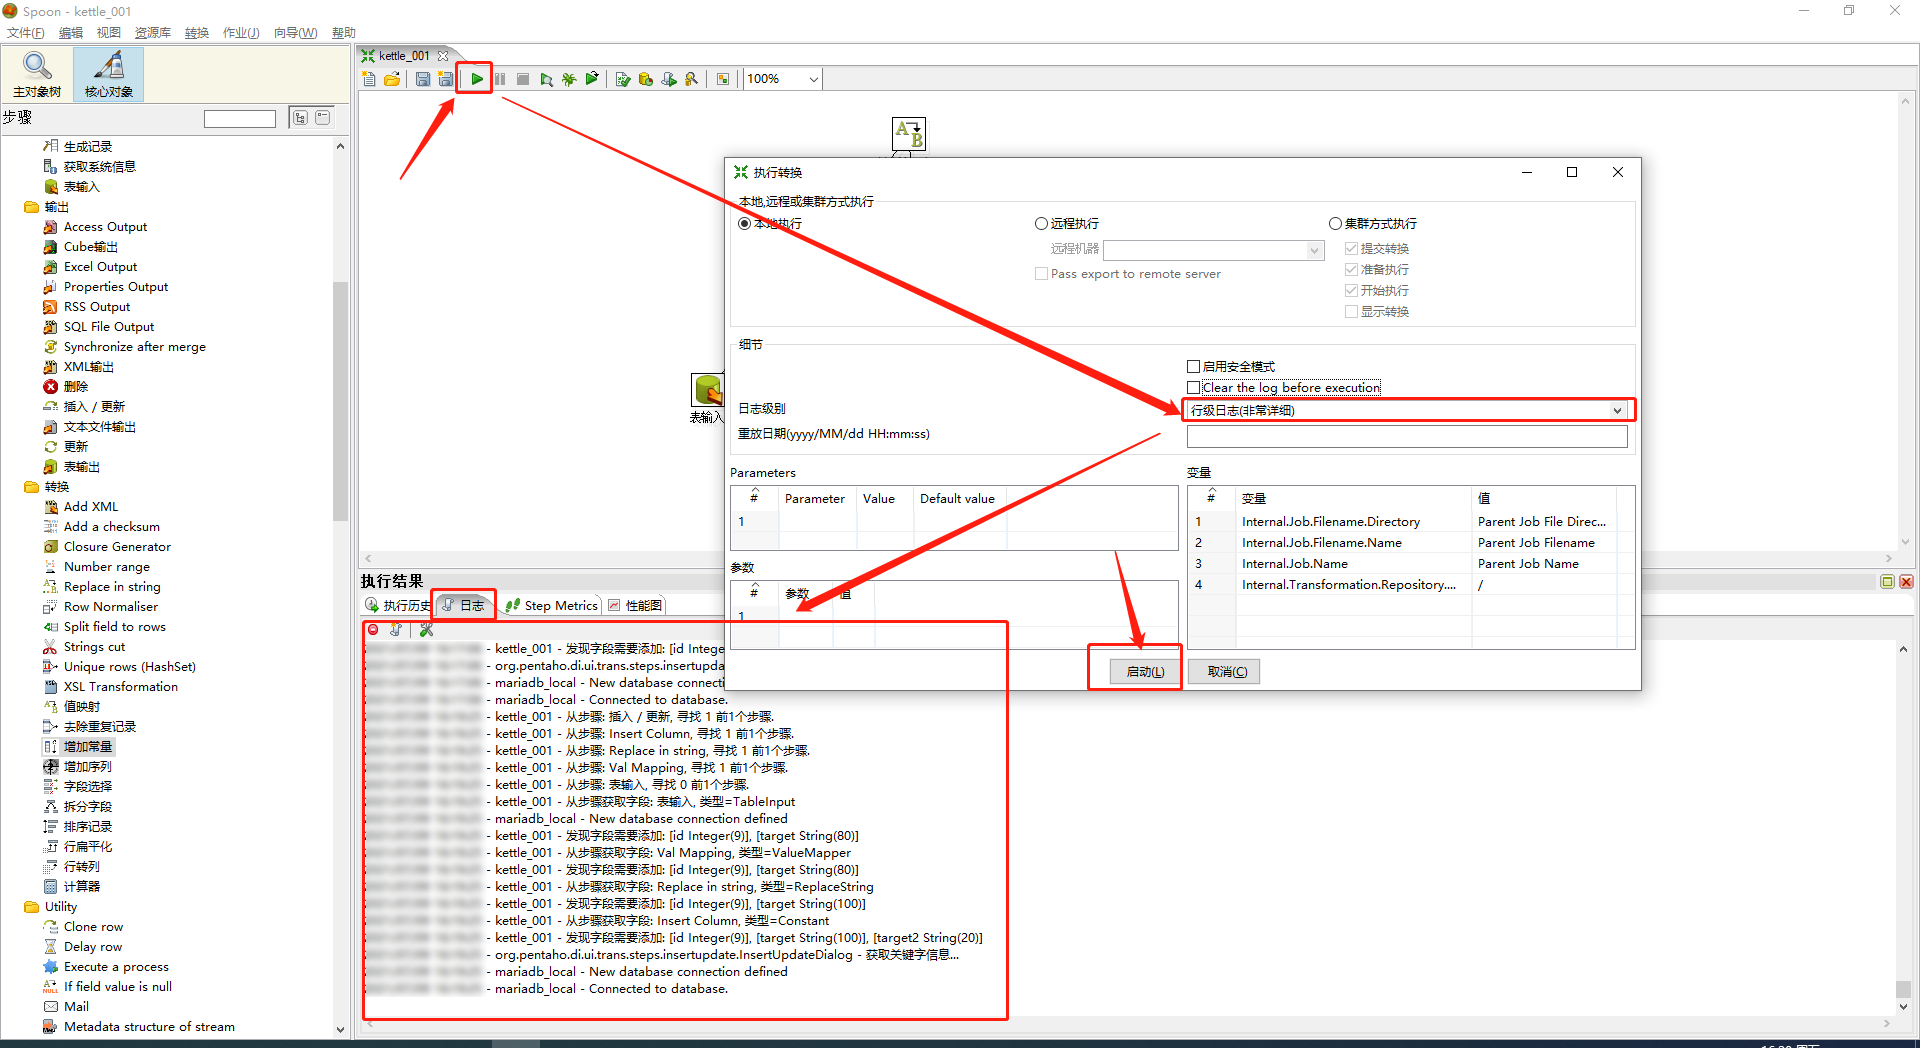This screenshot has width=1920, height=1048.
Task: Pause the running transformation
Action: (500, 79)
